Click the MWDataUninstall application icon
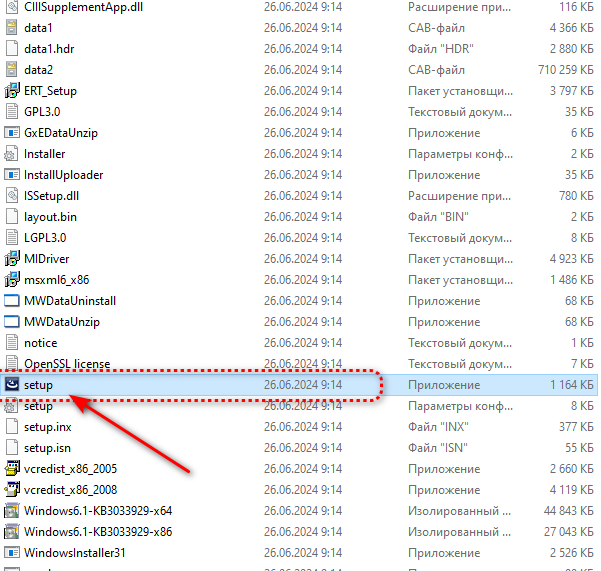This screenshot has width=601, height=571. coord(12,301)
